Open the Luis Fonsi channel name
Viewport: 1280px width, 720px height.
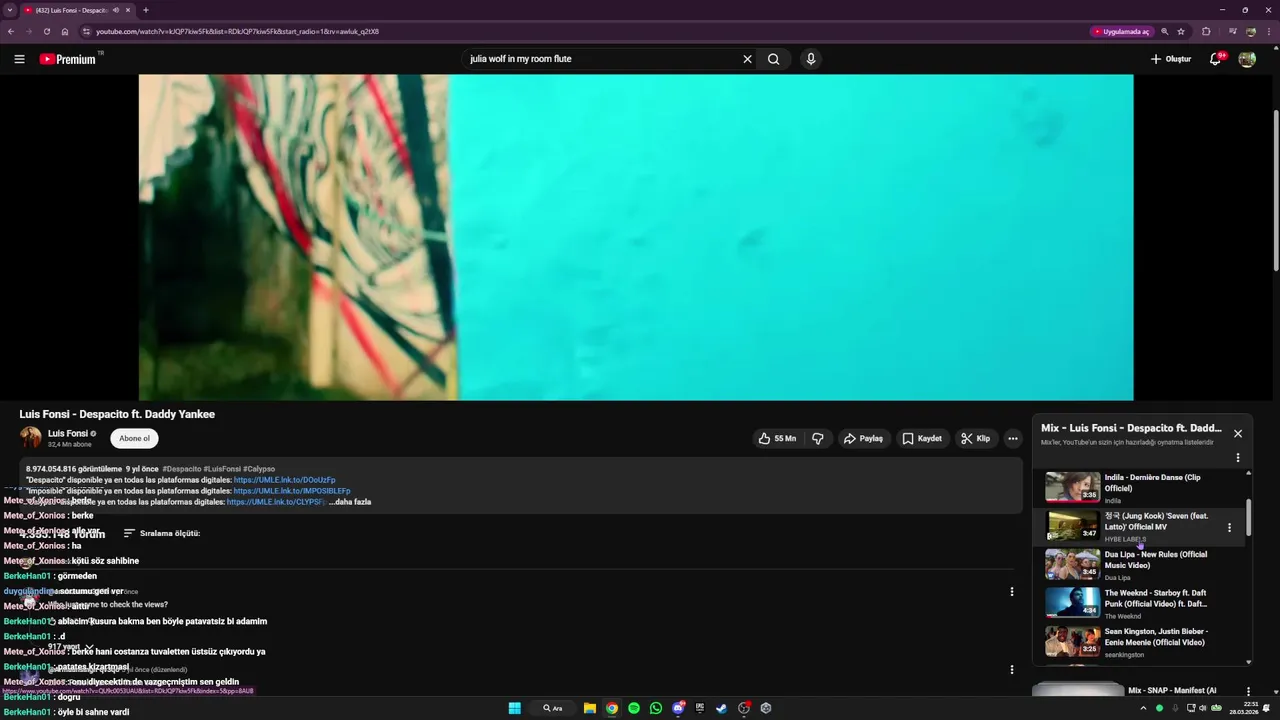click(69, 433)
